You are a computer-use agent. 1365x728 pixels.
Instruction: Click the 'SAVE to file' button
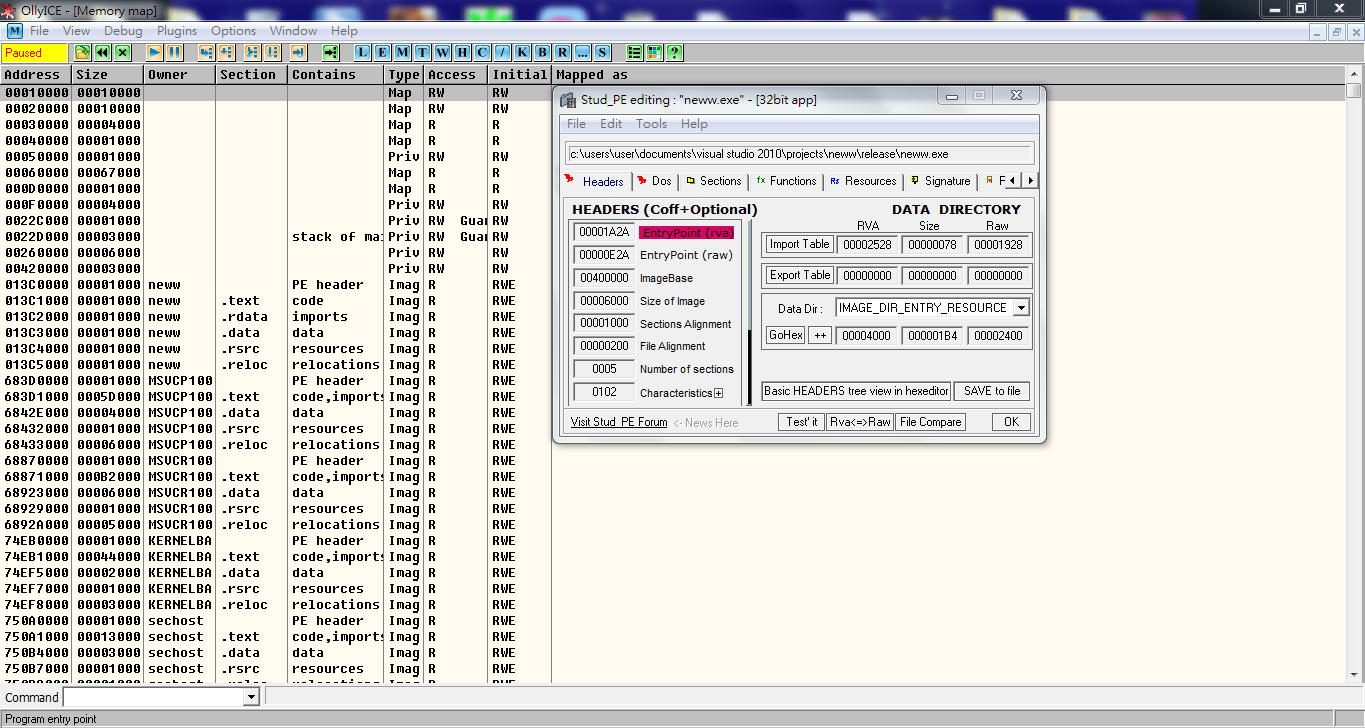point(991,391)
